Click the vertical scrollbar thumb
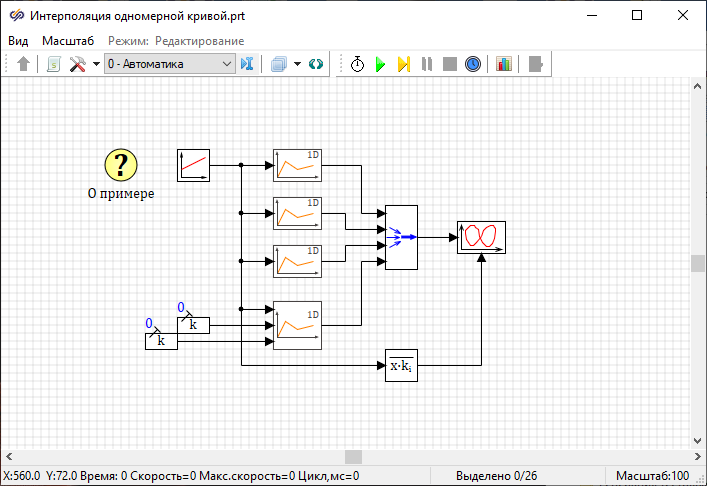707x486 pixels. coord(697,263)
